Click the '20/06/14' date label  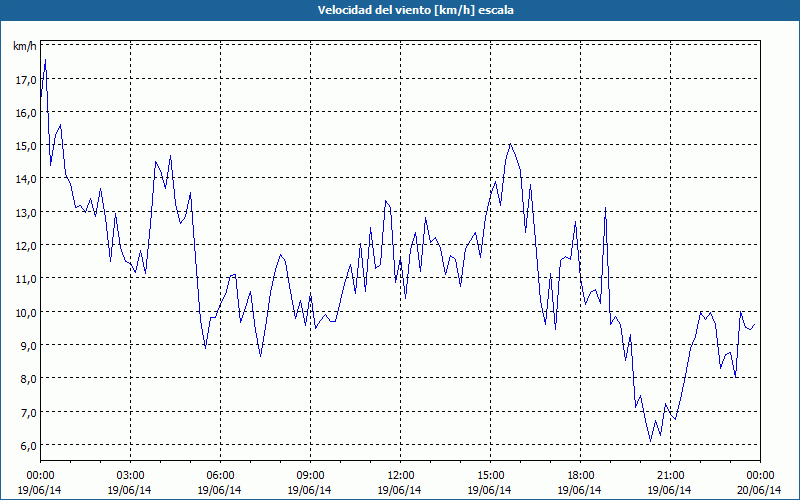(760, 490)
